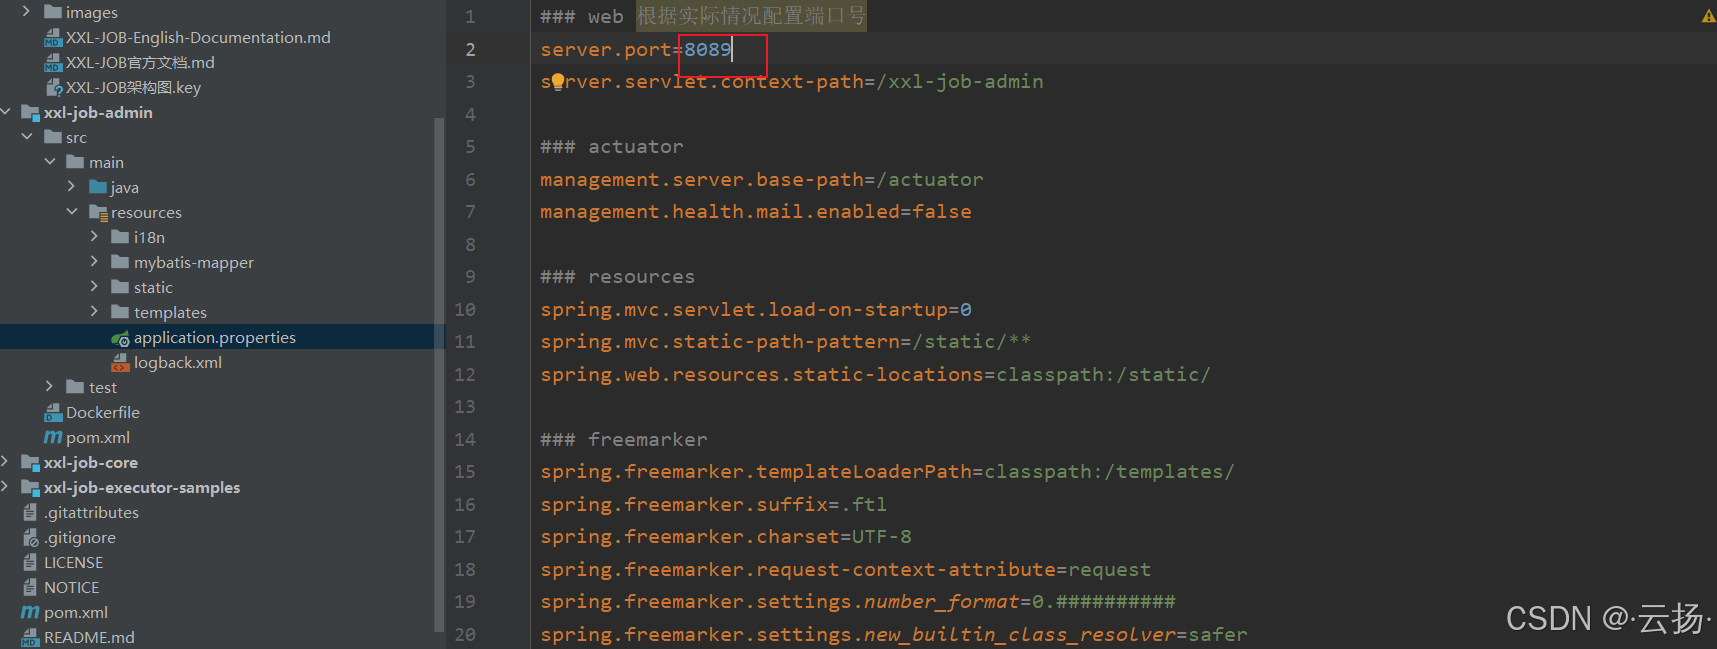Click the test folder icon
Viewport: 1717px width, 649px height.
point(75,387)
